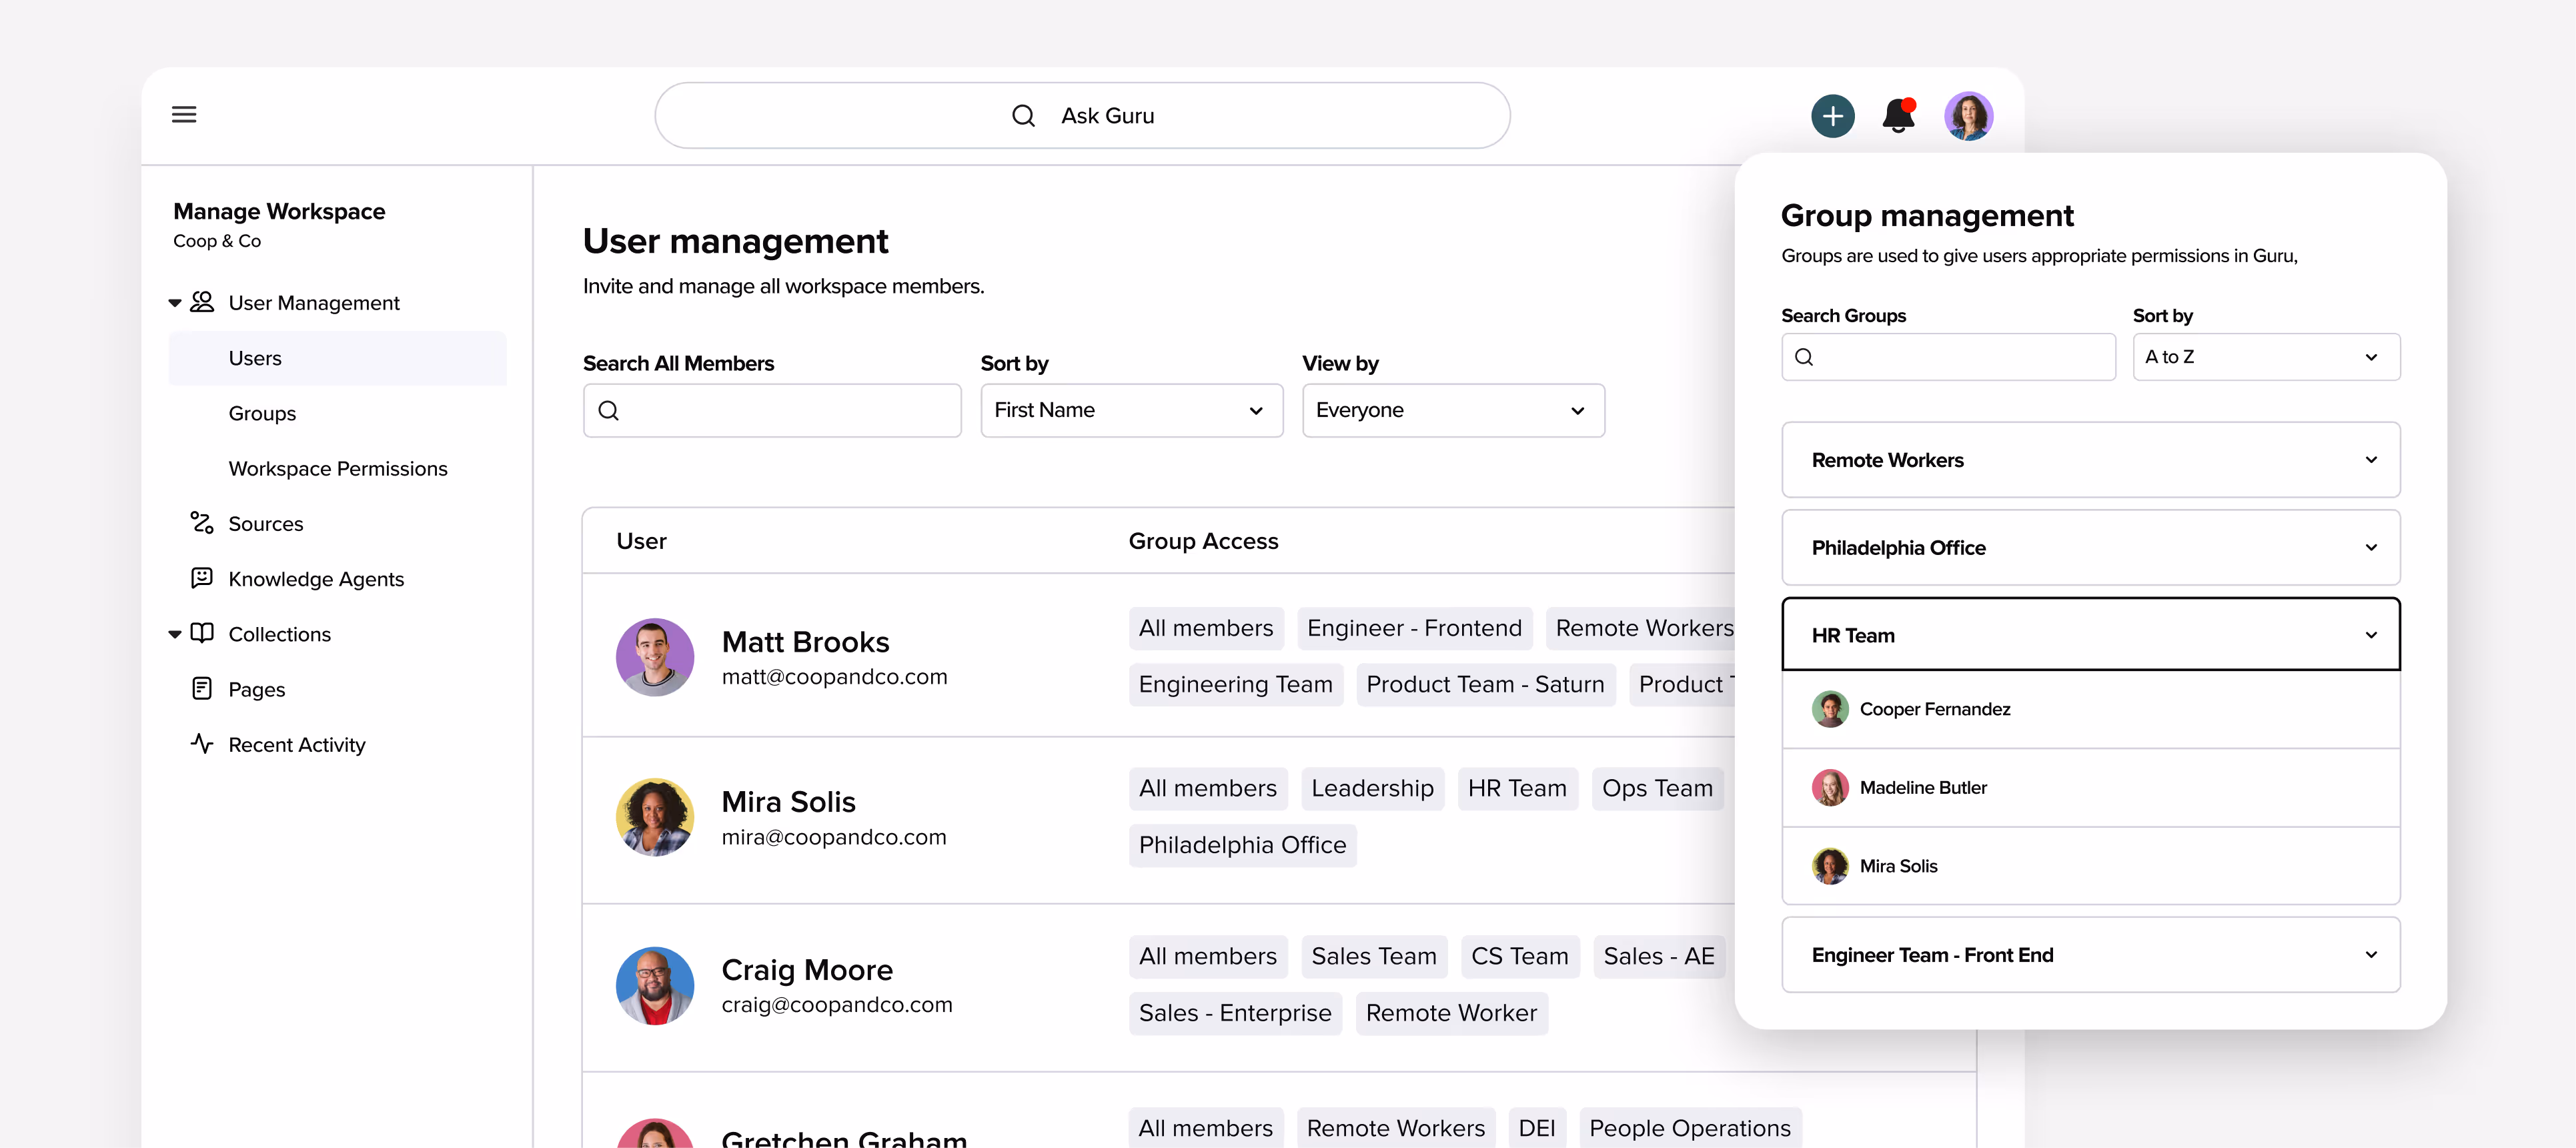Click the Recent Activity icon
The width and height of the screenshot is (2576, 1148).
point(202,744)
